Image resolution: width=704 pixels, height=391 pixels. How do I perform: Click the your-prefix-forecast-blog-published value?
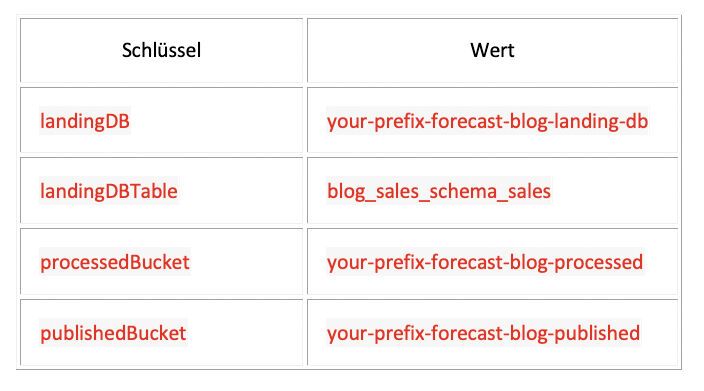(483, 333)
